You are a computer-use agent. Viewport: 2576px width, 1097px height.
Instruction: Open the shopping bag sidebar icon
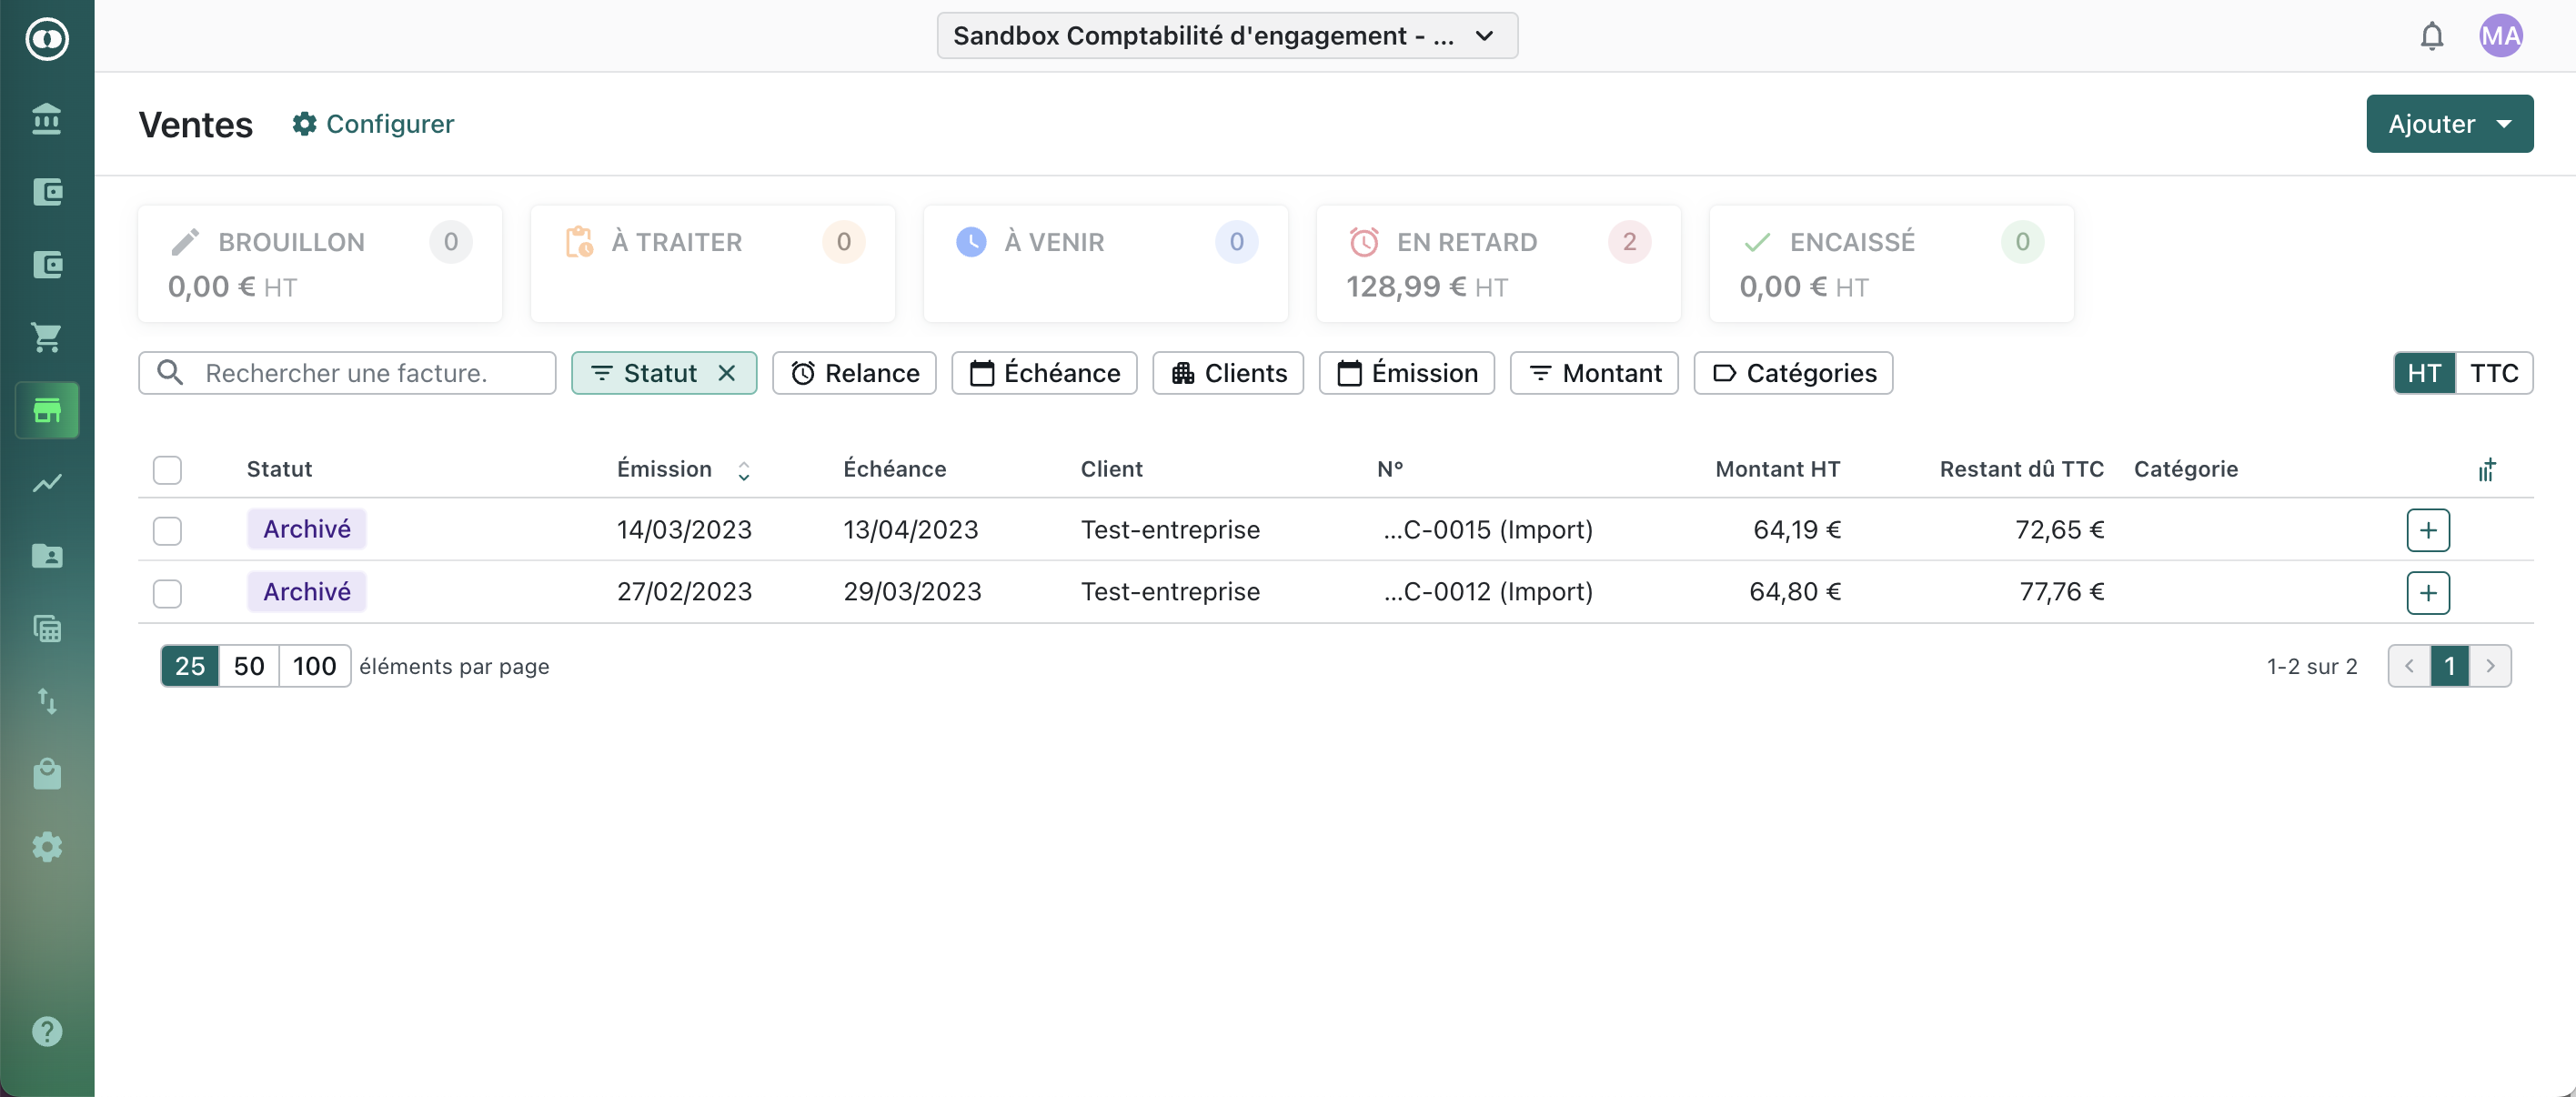click(46, 774)
